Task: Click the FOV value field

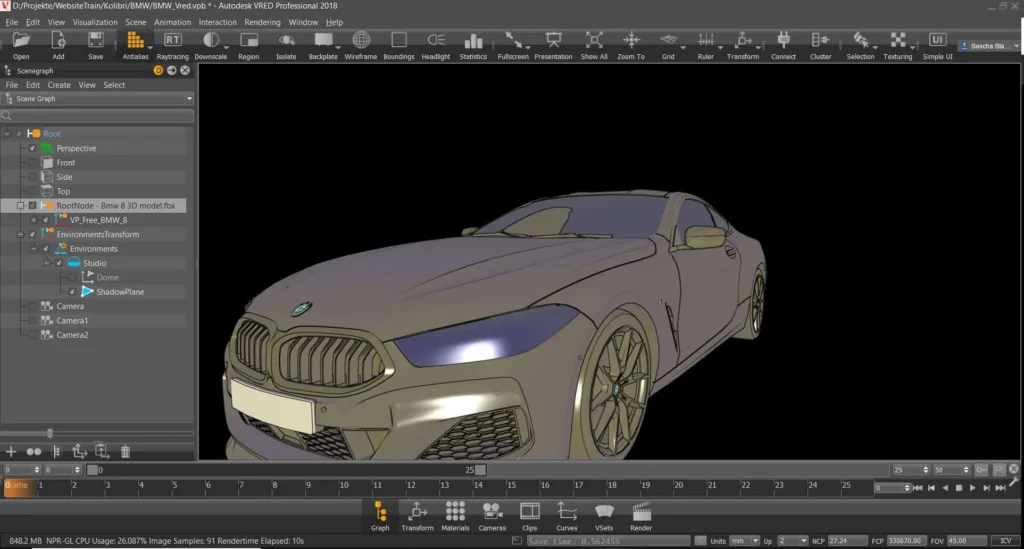Action: (x=967, y=541)
